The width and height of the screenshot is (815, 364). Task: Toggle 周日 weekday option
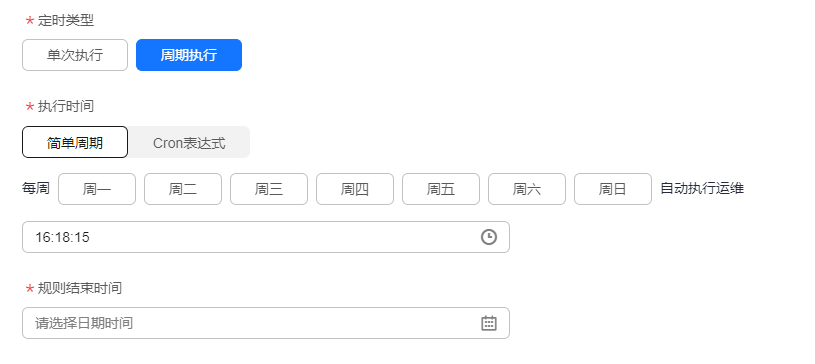613,189
